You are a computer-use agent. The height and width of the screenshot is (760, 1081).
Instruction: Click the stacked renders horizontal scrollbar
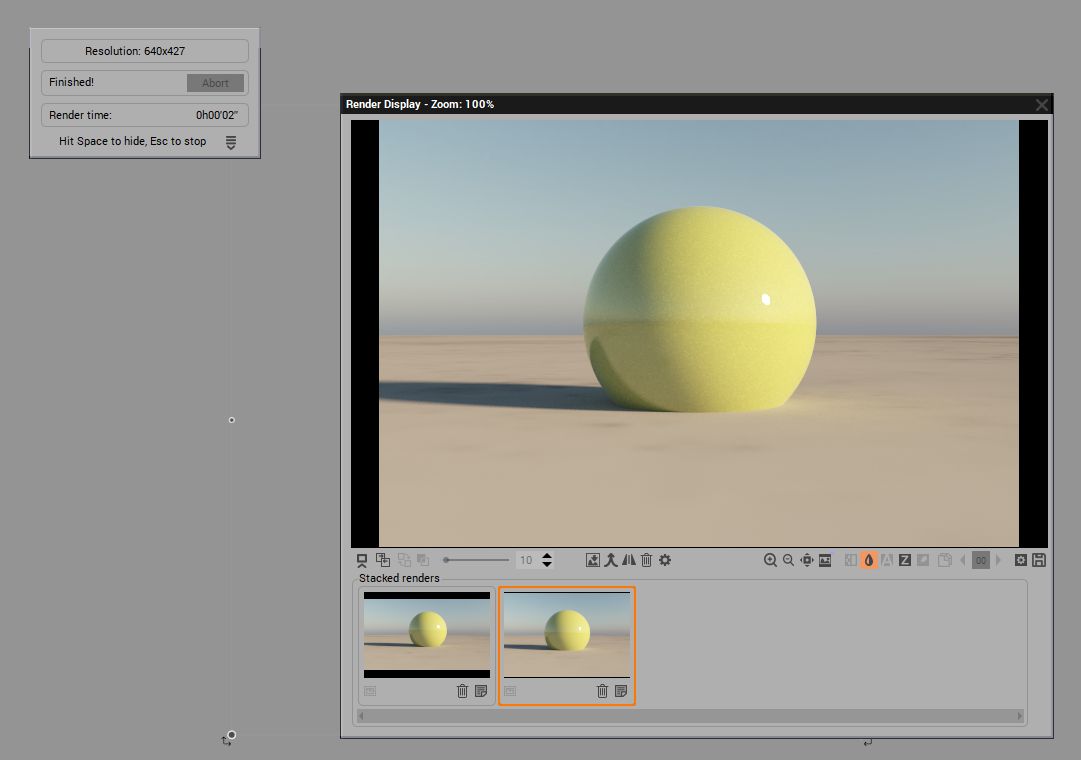(x=690, y=716)
